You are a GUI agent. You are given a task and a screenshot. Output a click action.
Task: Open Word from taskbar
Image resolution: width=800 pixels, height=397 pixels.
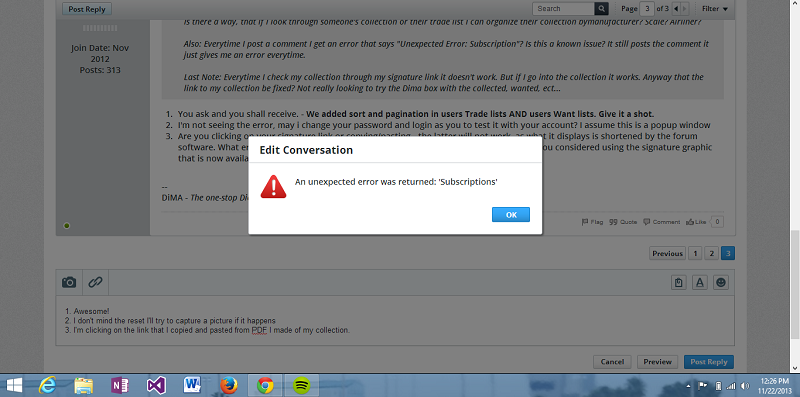193,385
